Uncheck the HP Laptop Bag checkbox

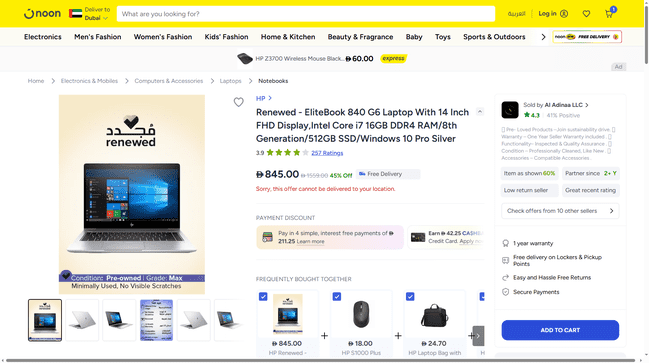point(410,297)
